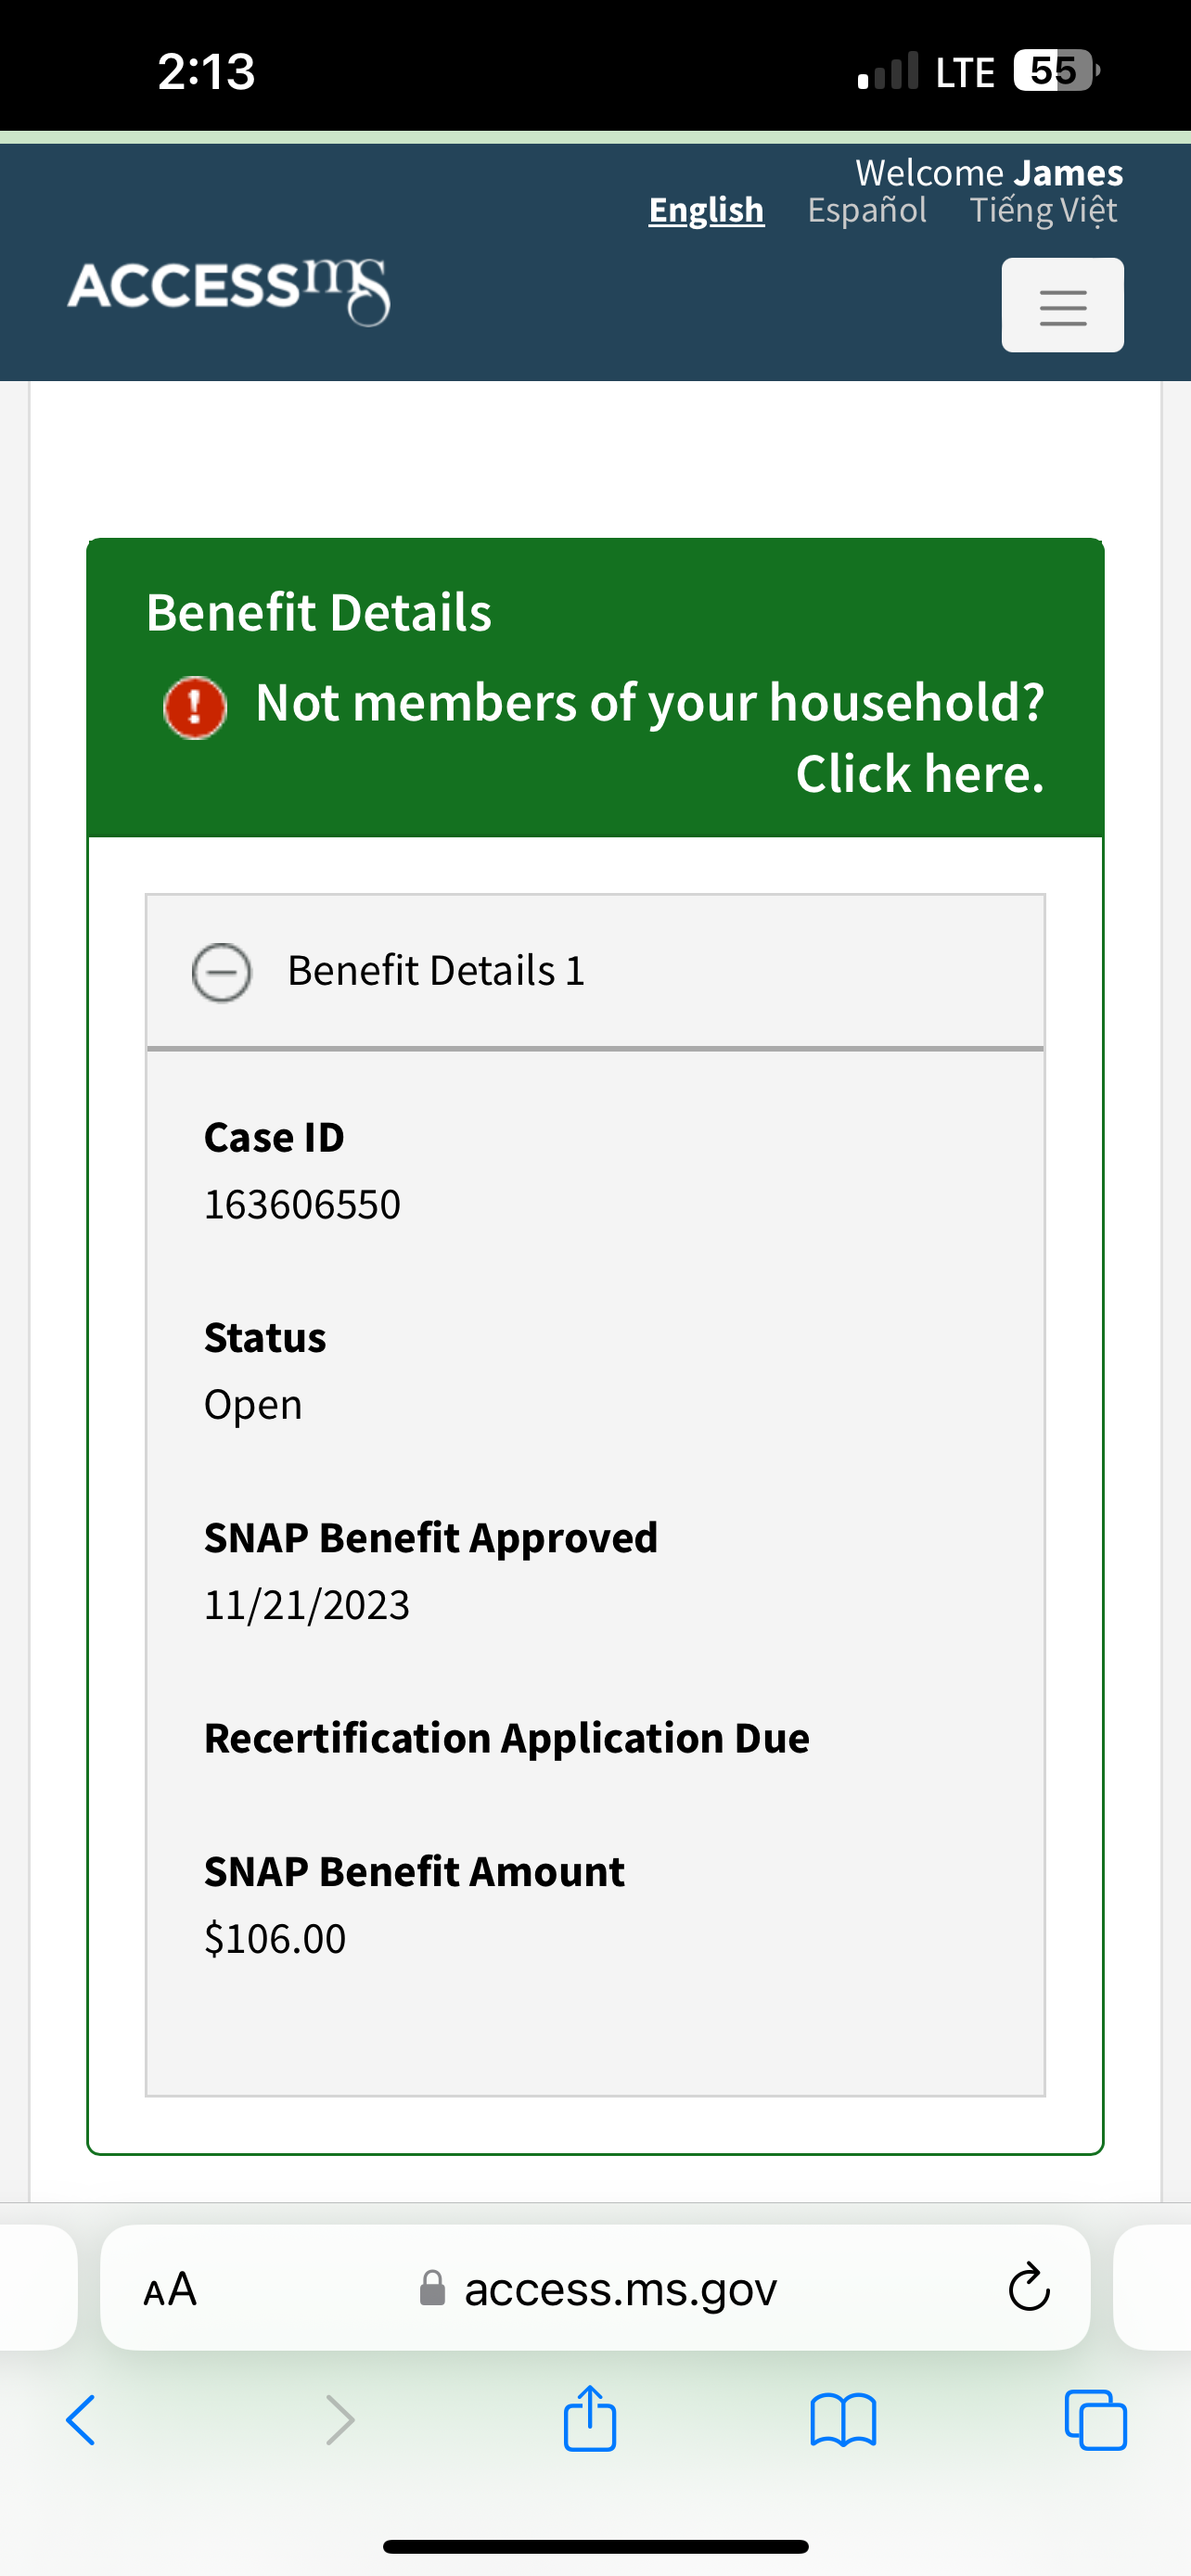Viewport: 1191px width, 2576px height.
Task: Tap the access.ms.gov address field
Action: tap(595, 2288)
